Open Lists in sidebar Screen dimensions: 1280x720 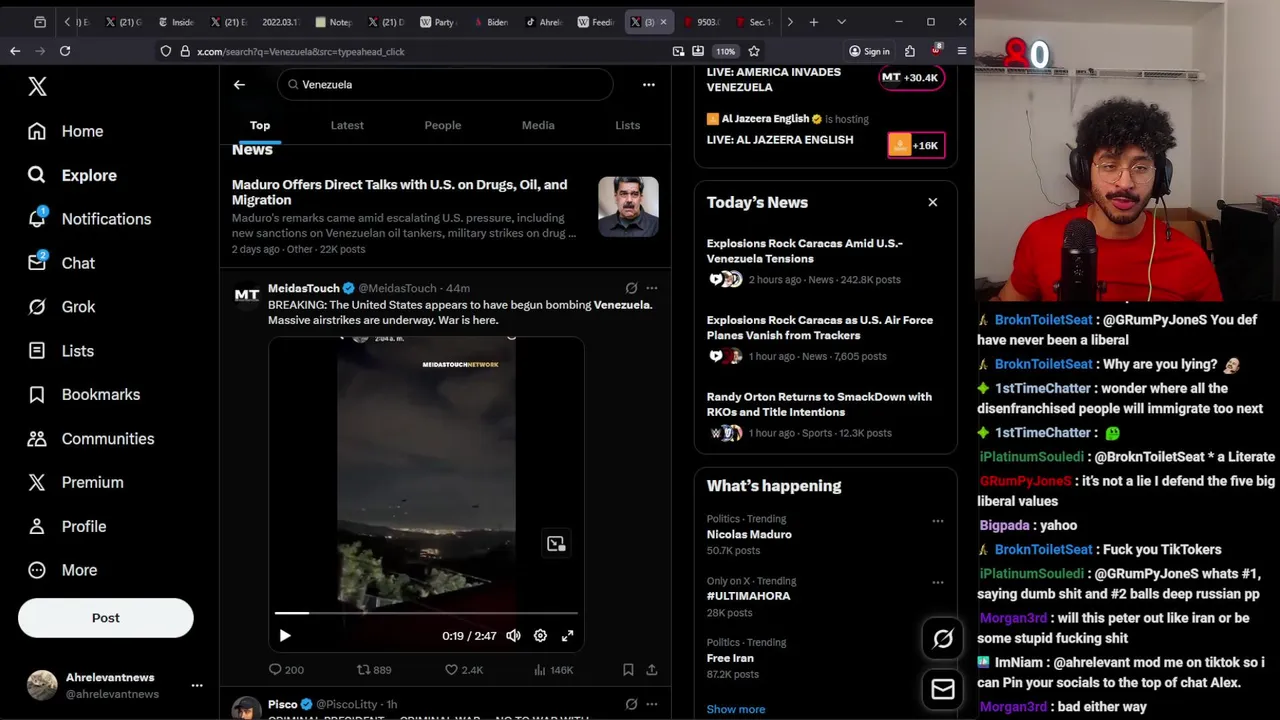[60, 351]
